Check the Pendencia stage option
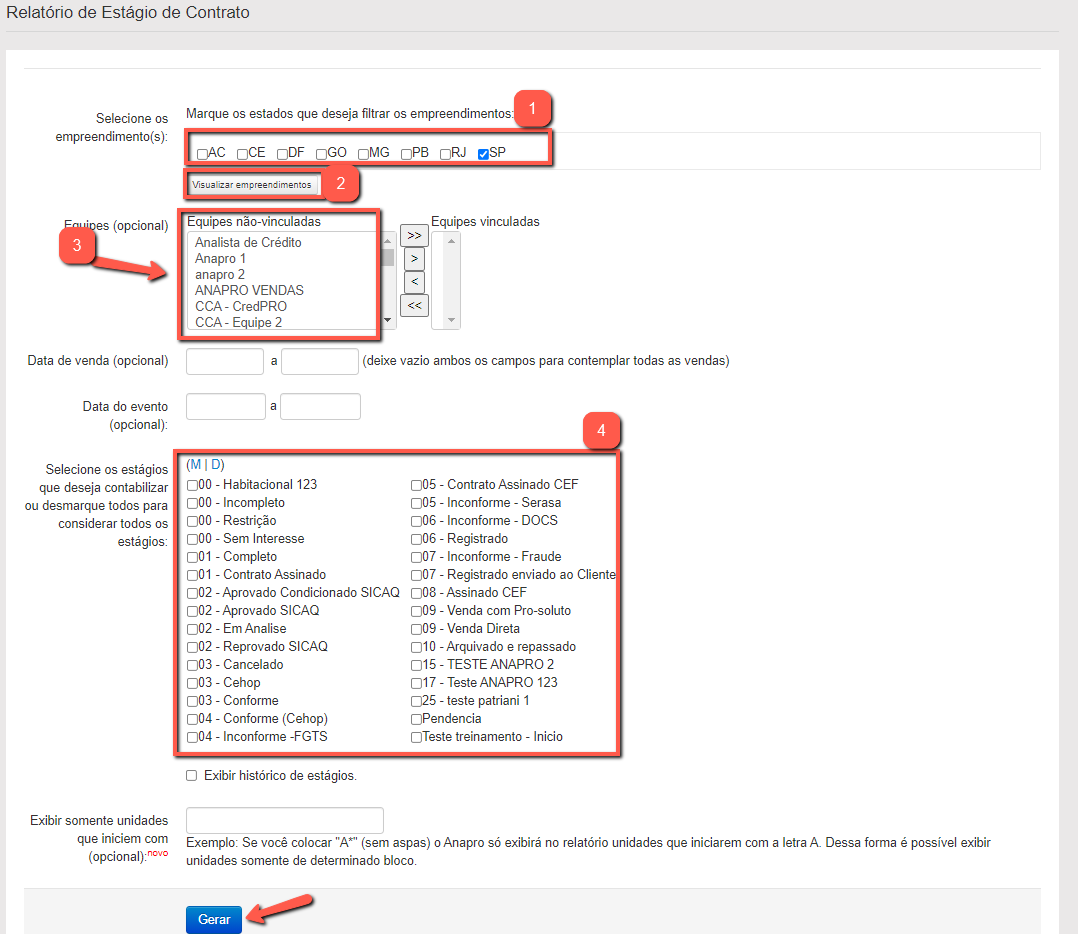1078x934 pixels. point(416,719)
